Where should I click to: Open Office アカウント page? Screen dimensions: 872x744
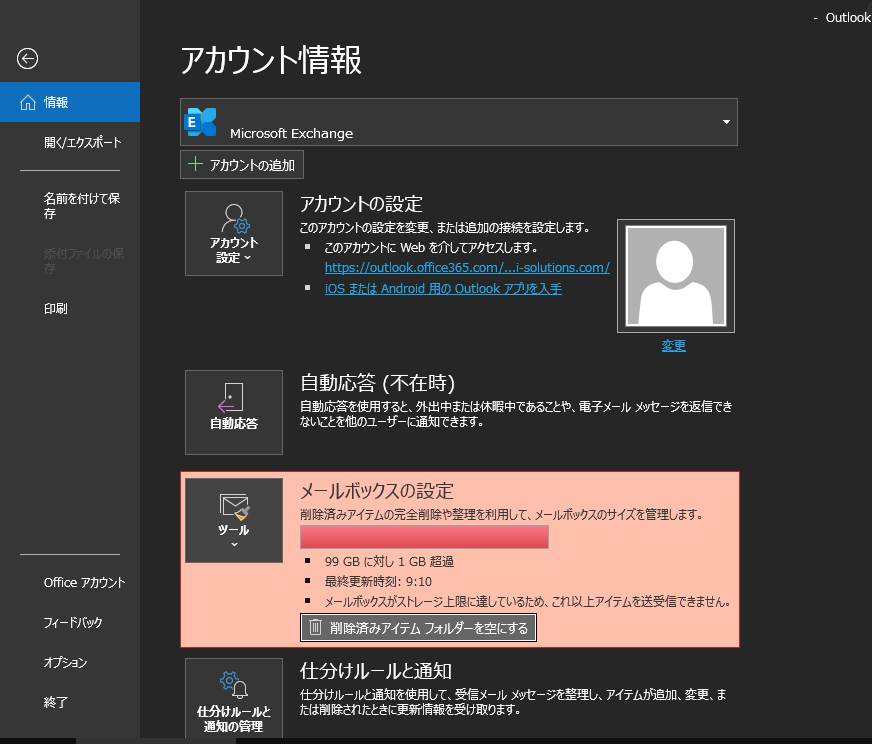(x=84, y=583)
